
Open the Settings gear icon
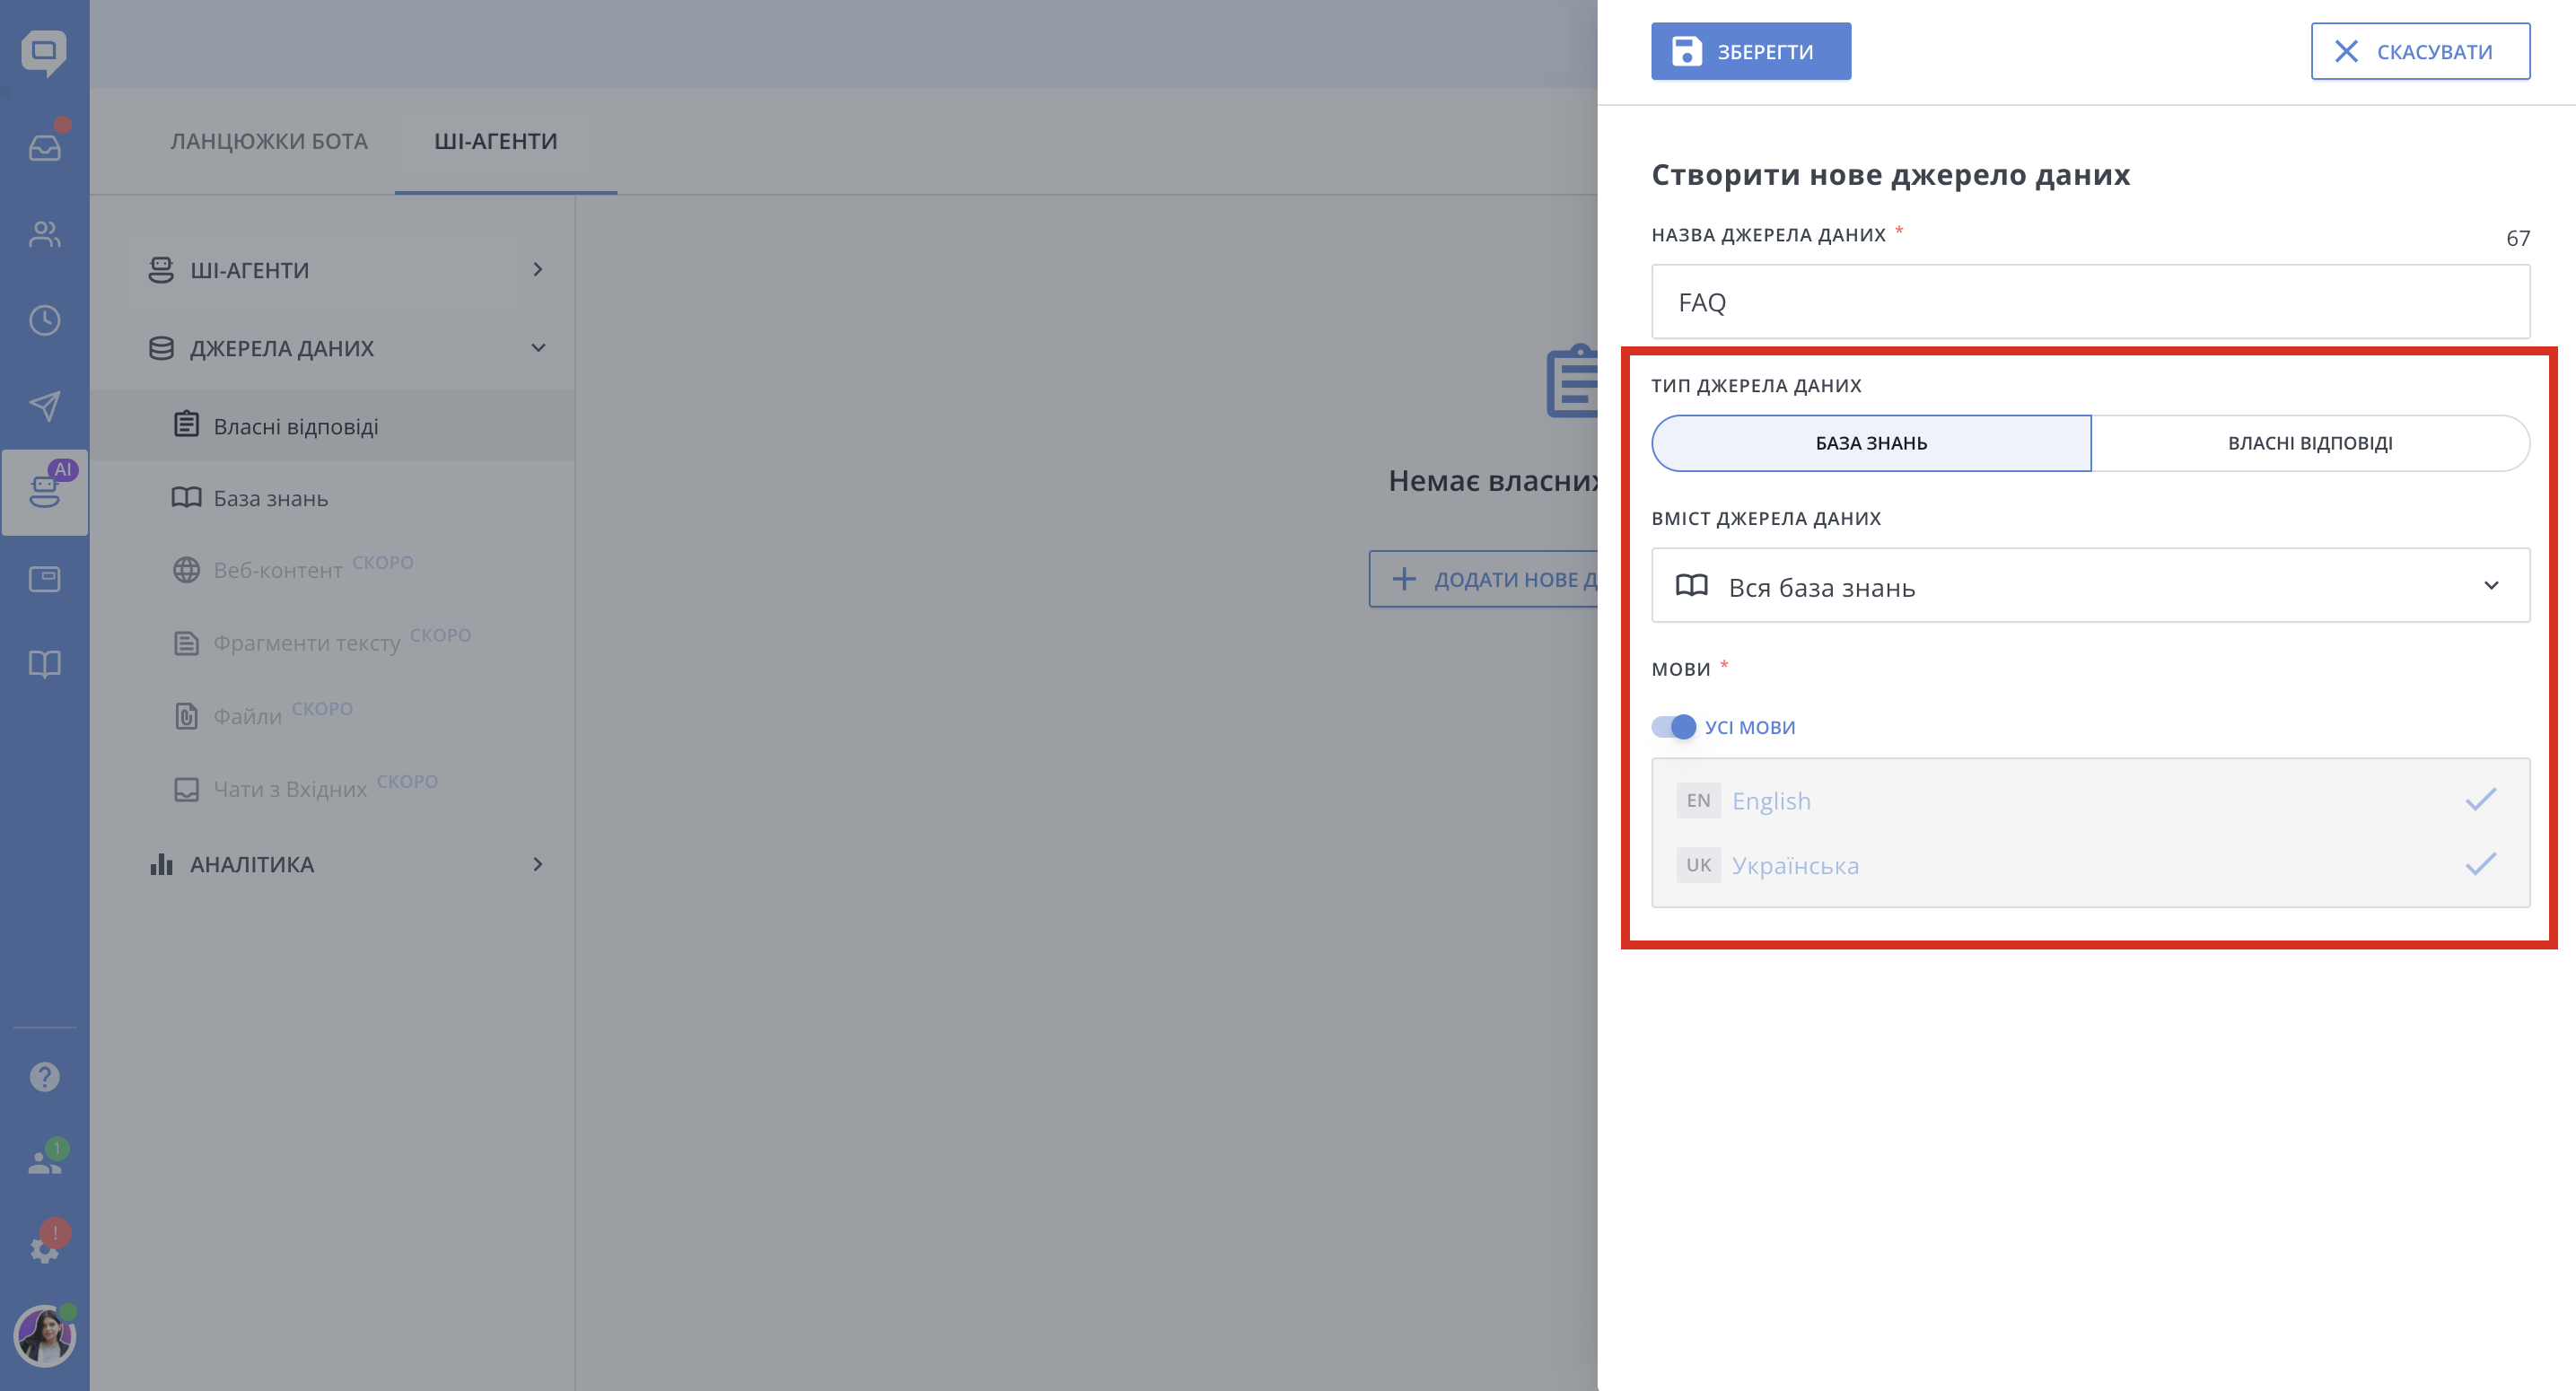click(x=44, y=1248)
